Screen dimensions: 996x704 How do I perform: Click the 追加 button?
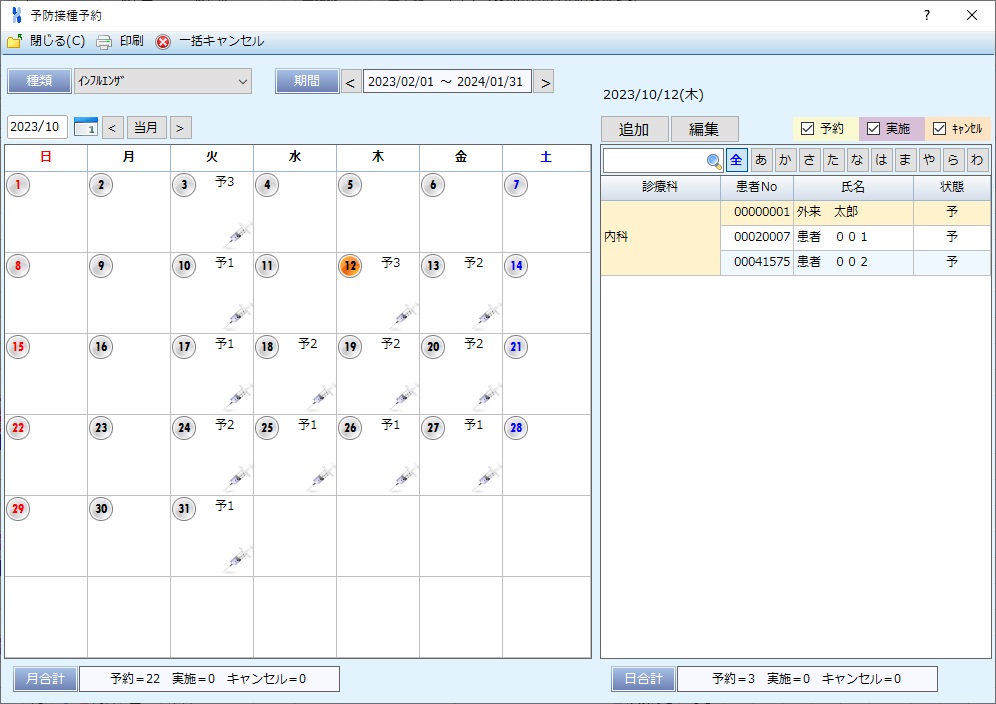634,129
